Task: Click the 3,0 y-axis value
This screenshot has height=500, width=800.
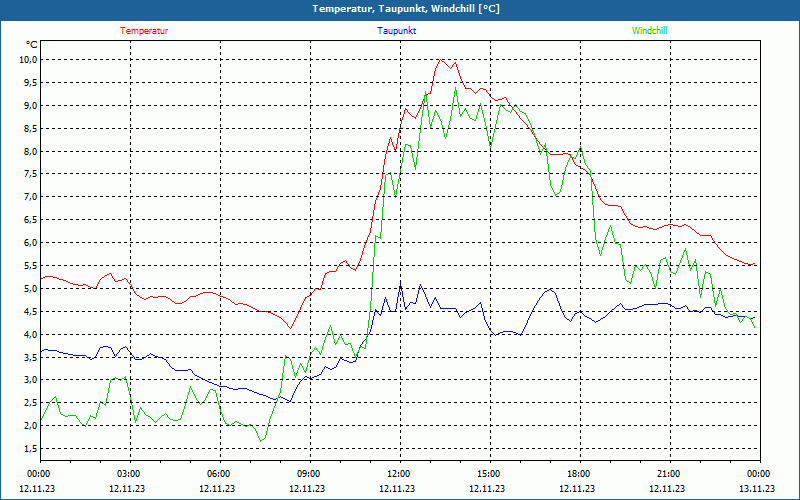Action: pyautogui.click(x=31, y=380)
